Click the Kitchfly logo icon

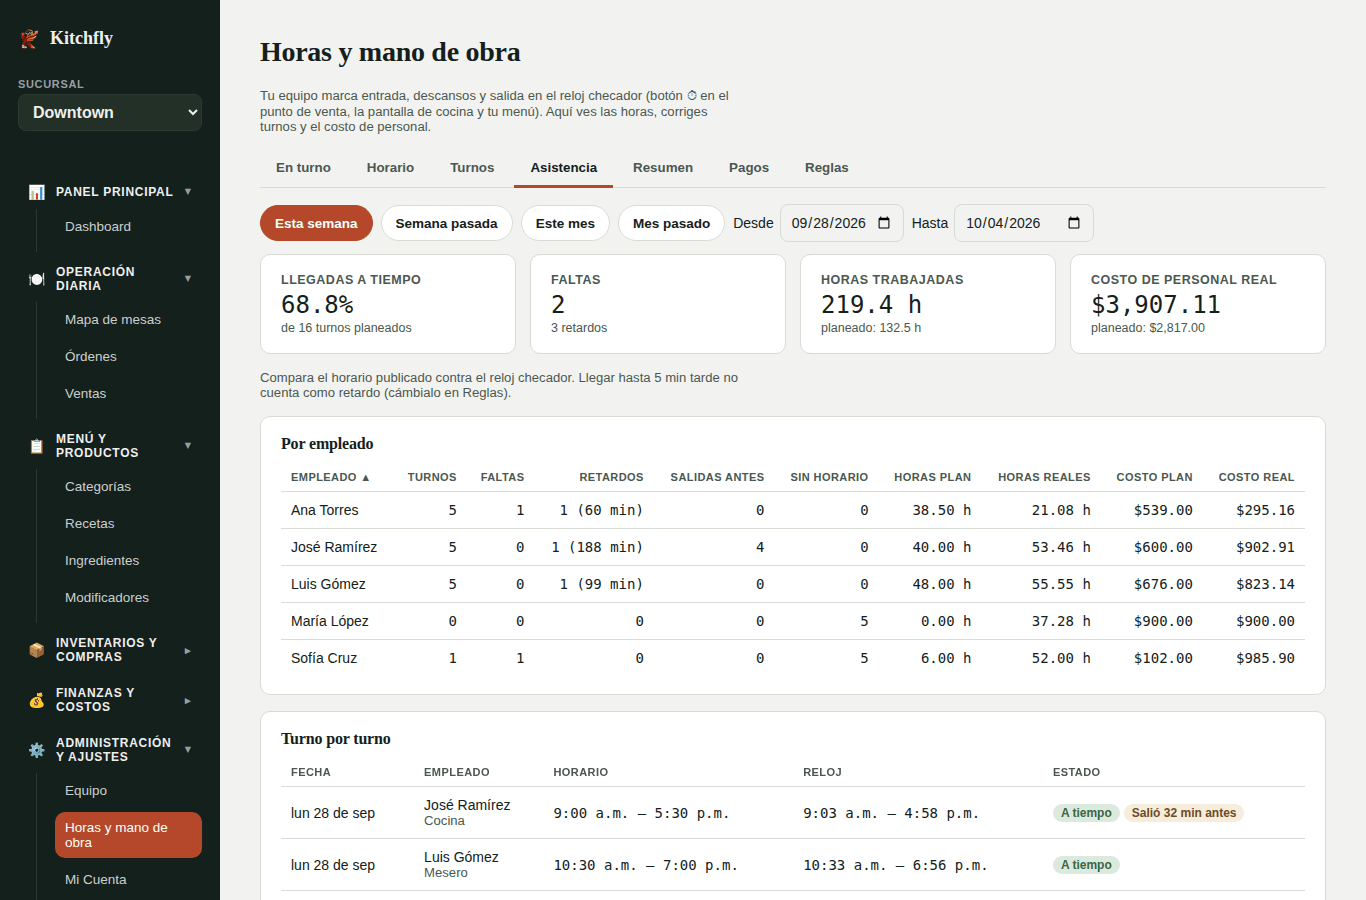(29, 38)
